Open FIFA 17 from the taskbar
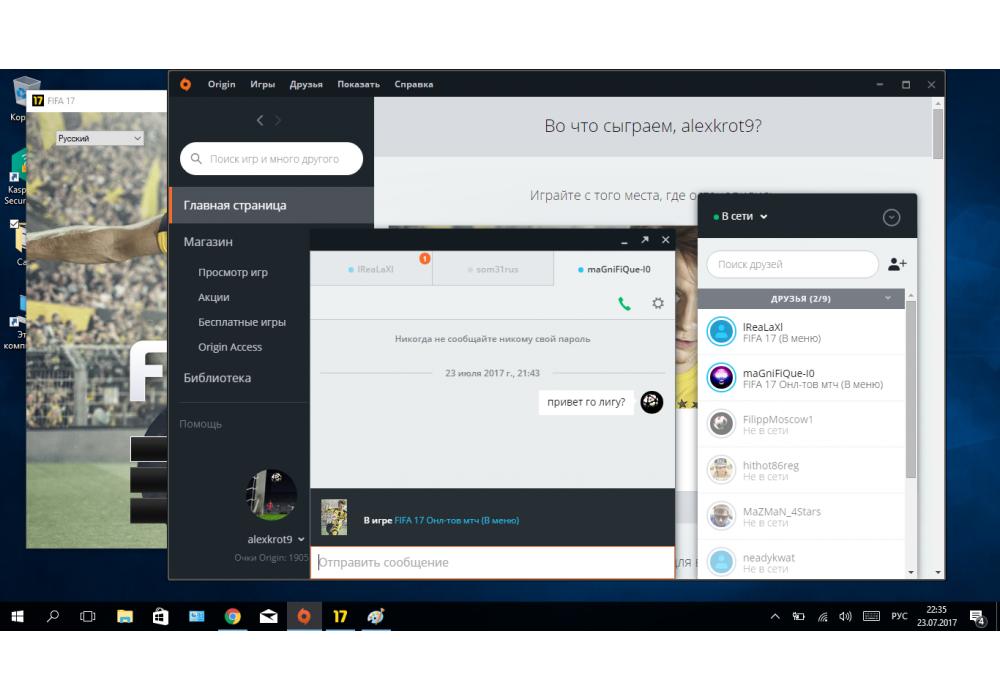 pyautogui.click(x=340, y=616)
